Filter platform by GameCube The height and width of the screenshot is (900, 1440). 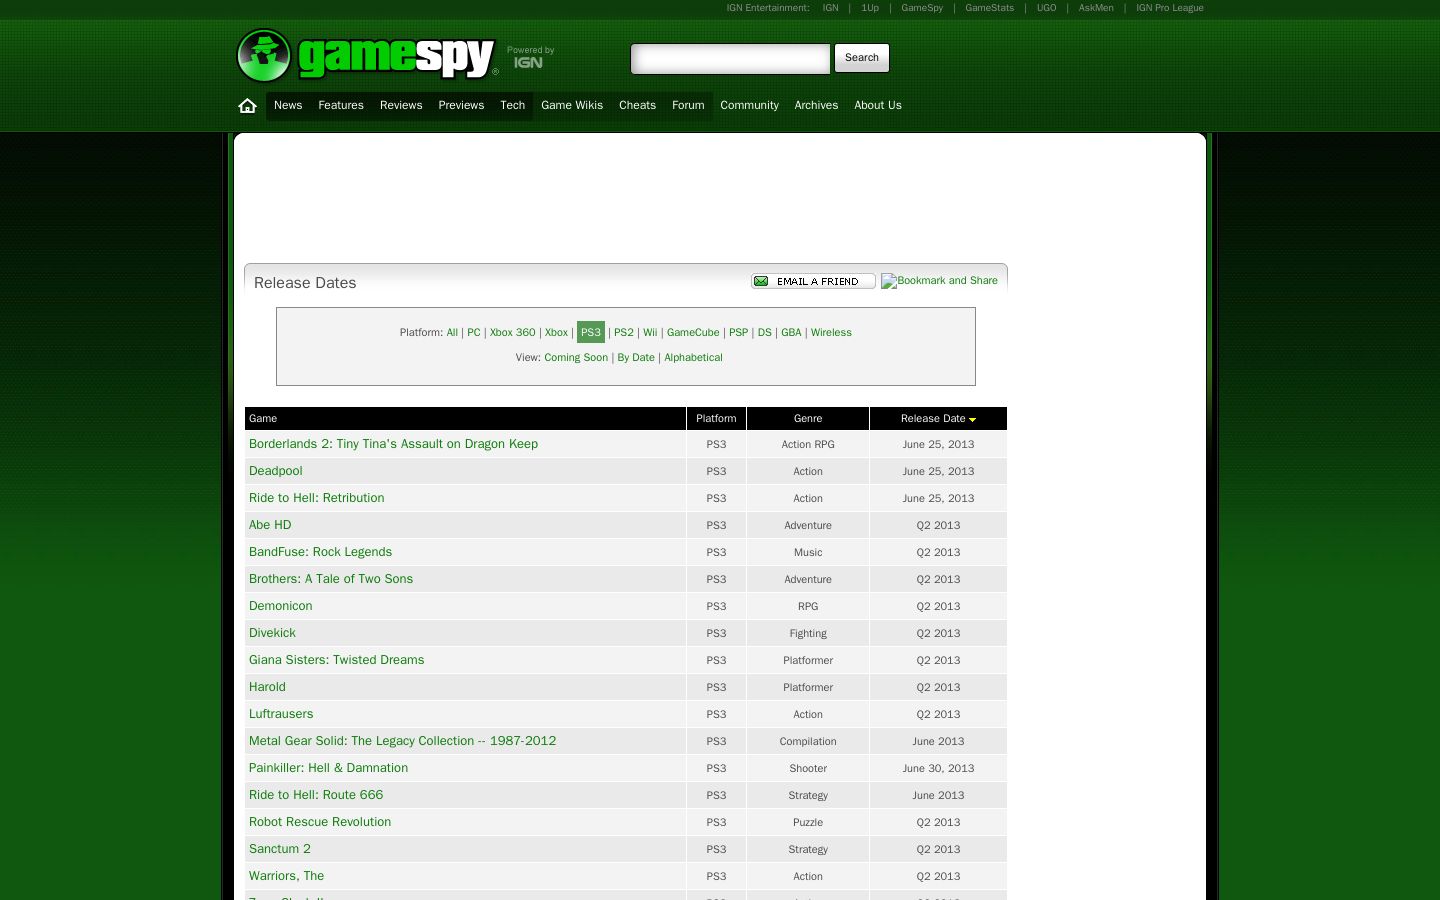(x=693, y=333)
